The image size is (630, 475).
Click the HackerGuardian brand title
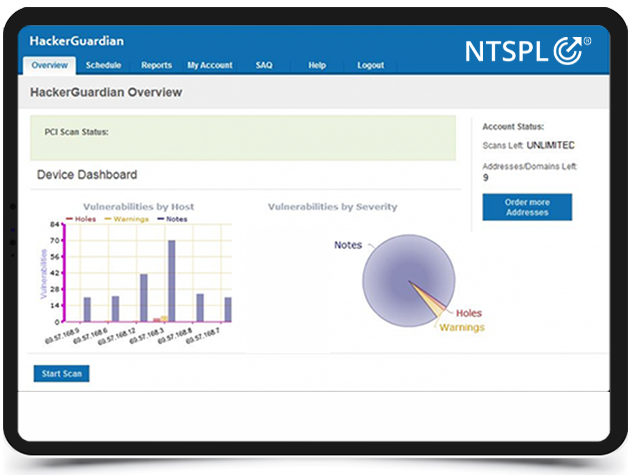[x=77, y=41]
